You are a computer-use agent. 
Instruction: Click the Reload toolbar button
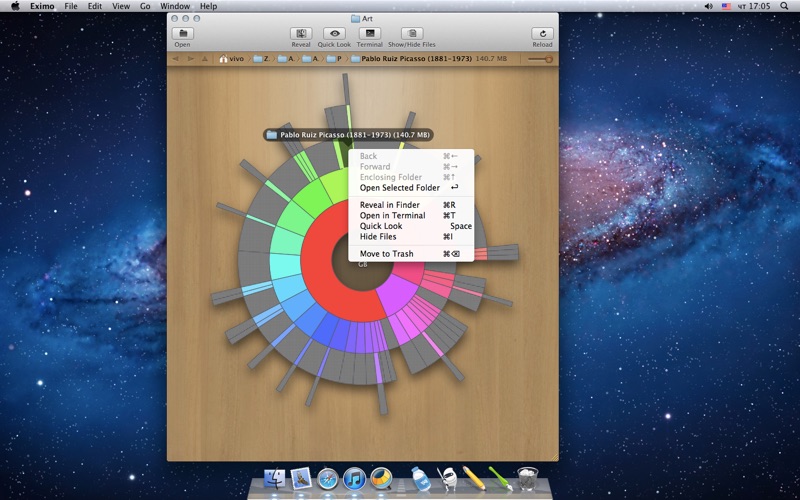click(542, 34)
